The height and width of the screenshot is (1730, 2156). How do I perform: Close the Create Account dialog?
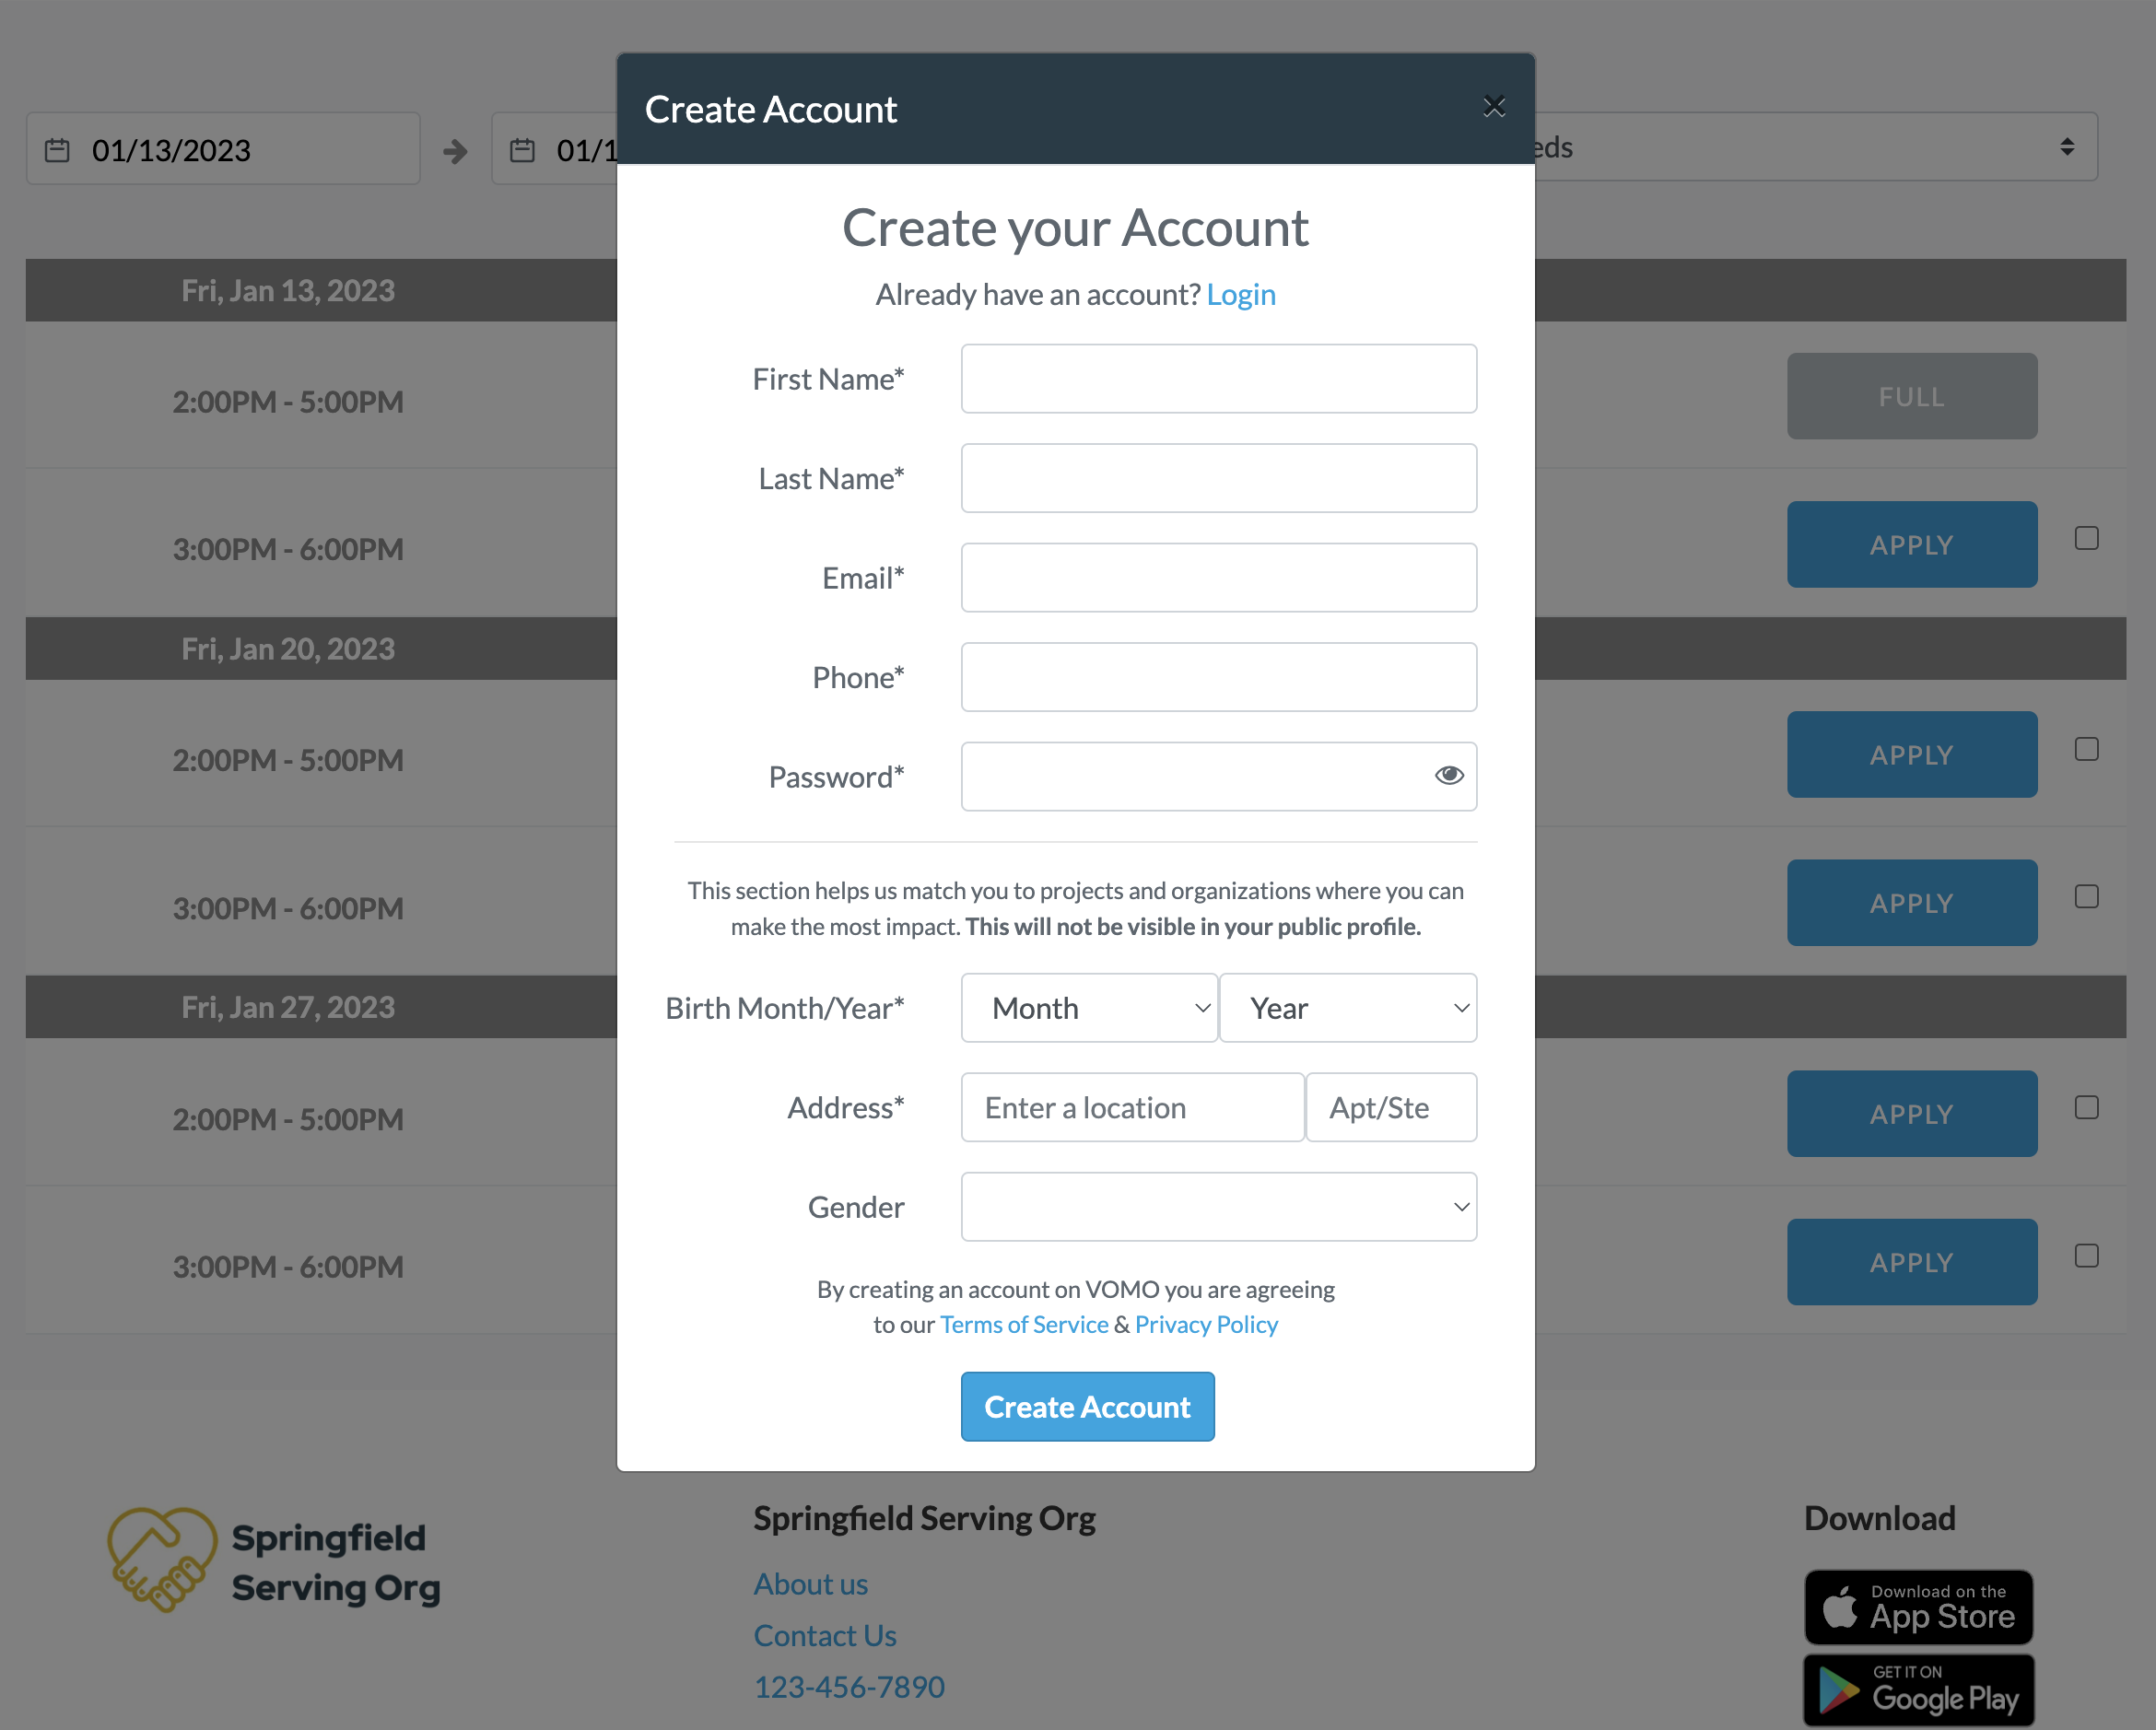(1494, 107)
